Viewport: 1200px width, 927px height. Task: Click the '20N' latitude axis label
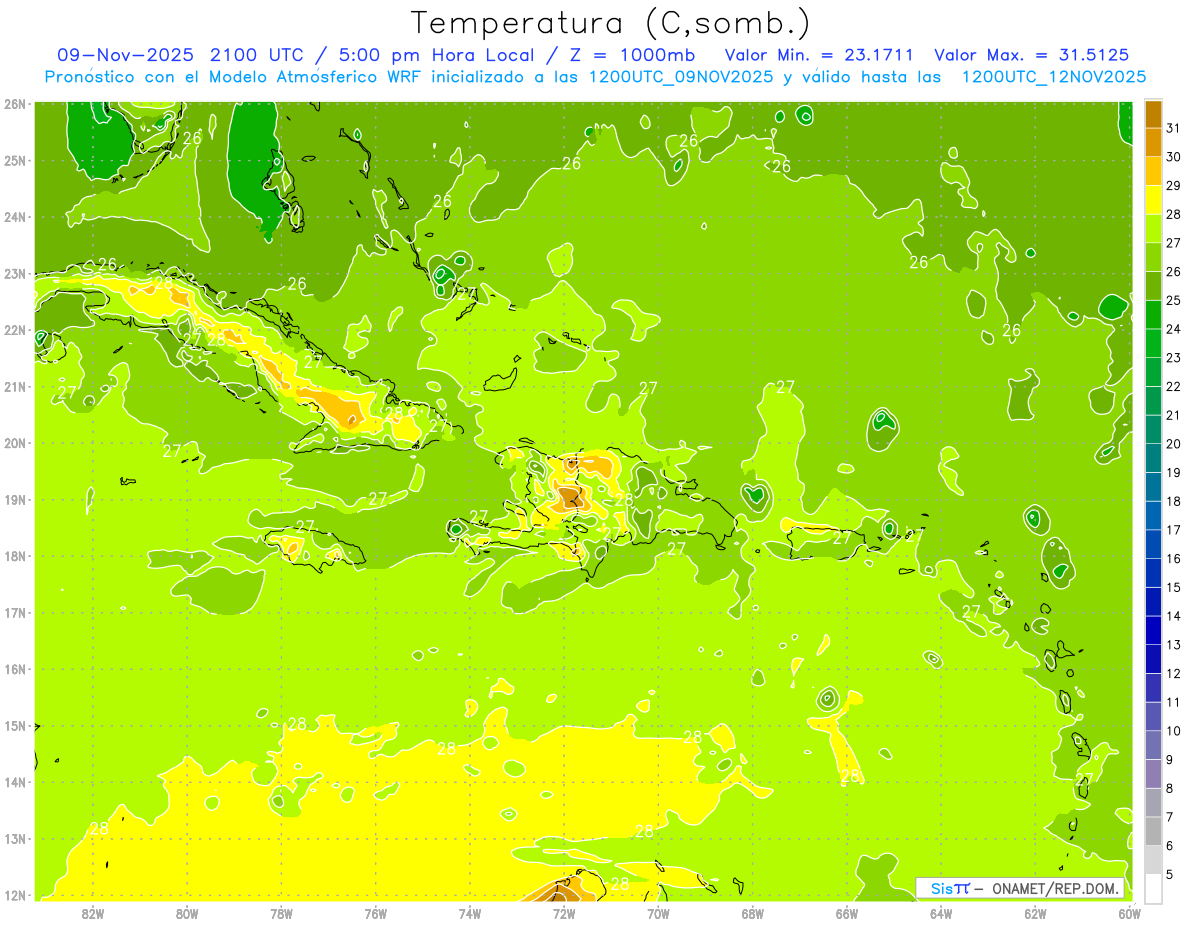[x=15, y=443]
